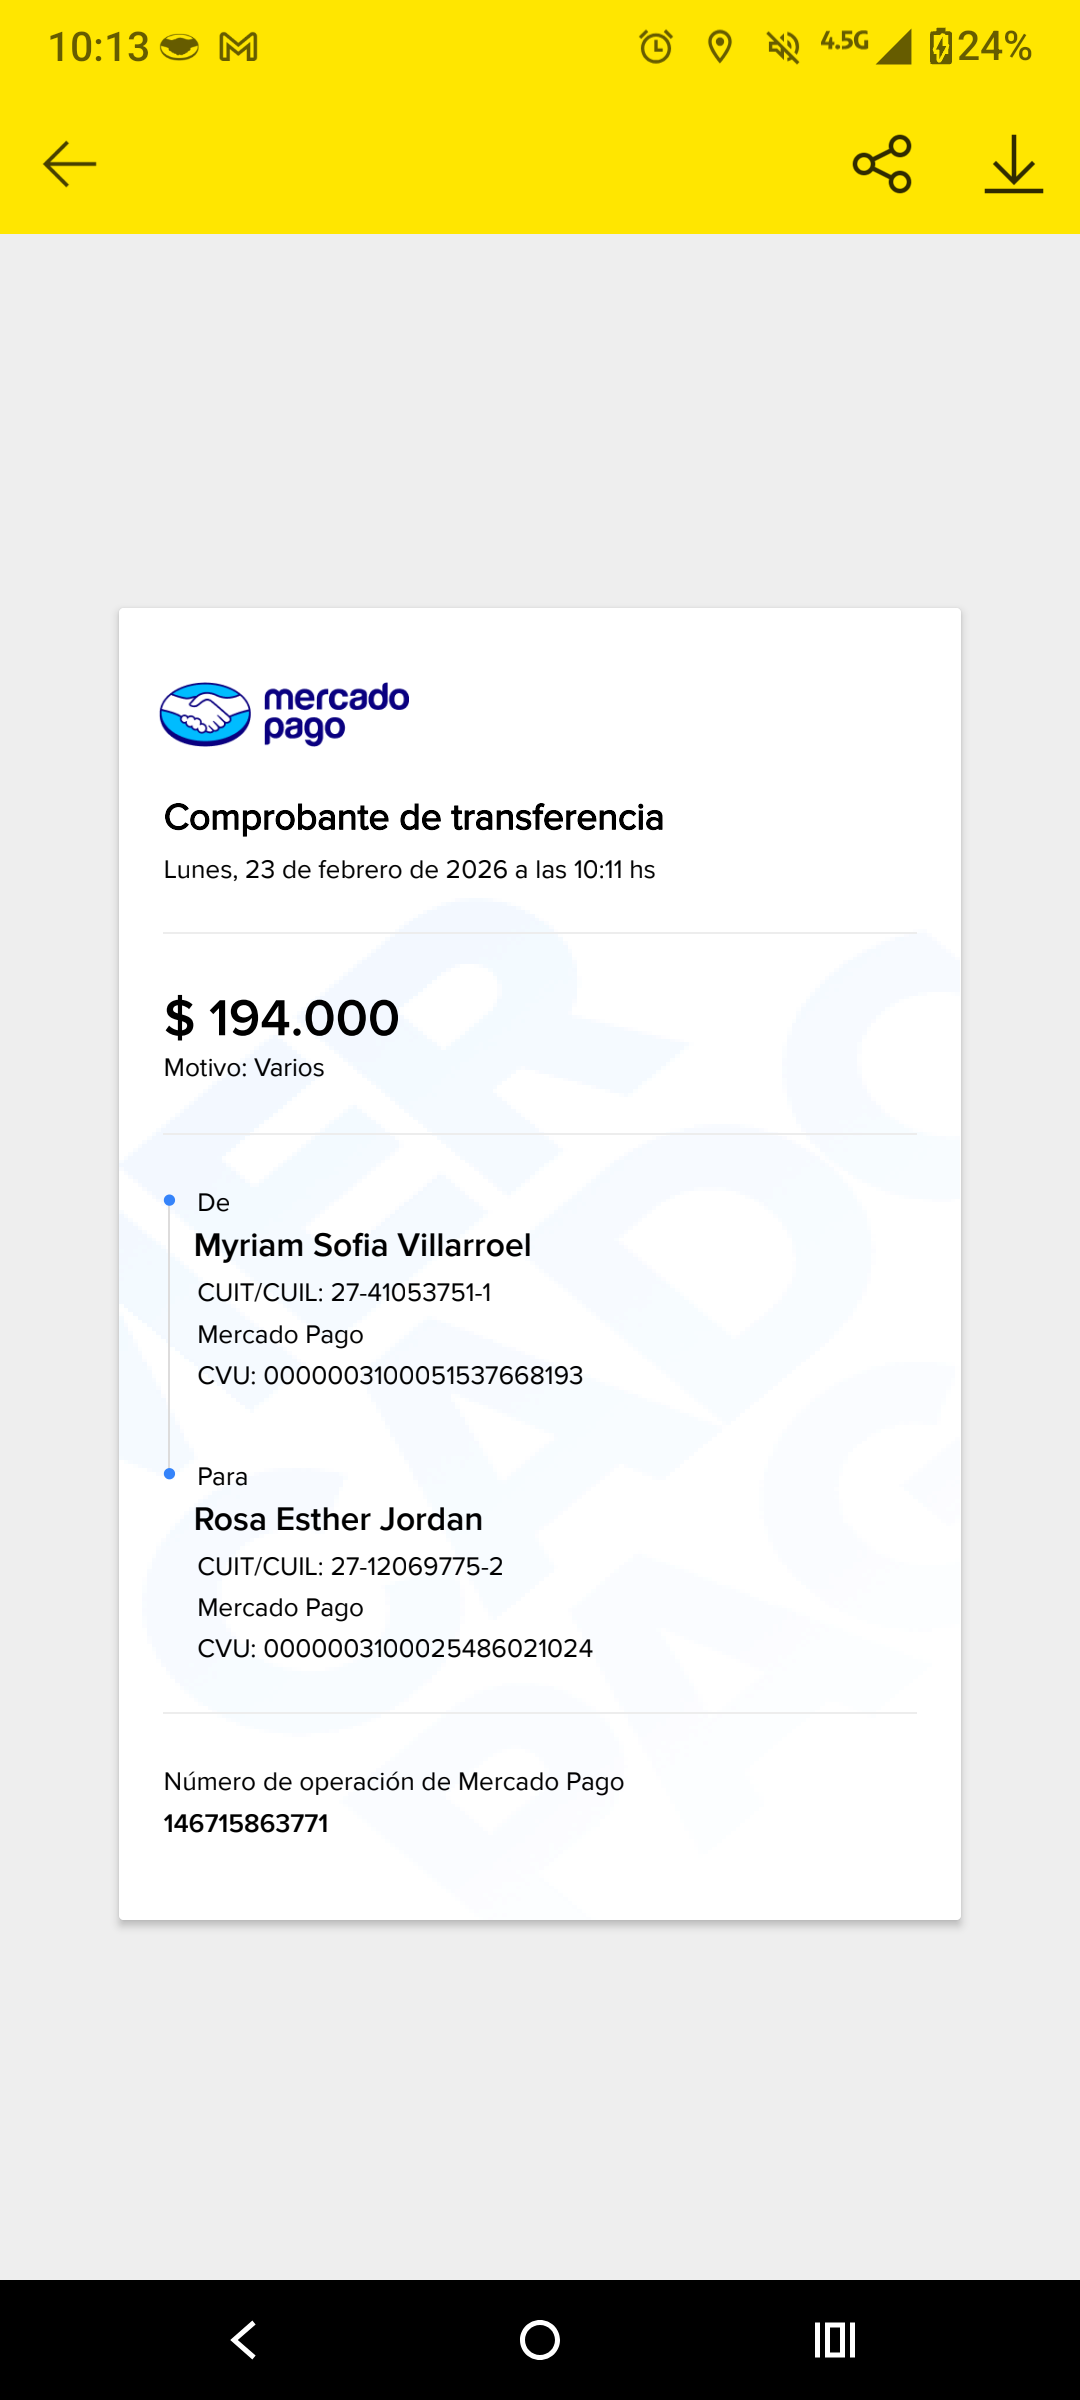
Task: Tap the battery indicator icon
Action: pyautogui.click(x=940, y=47)
